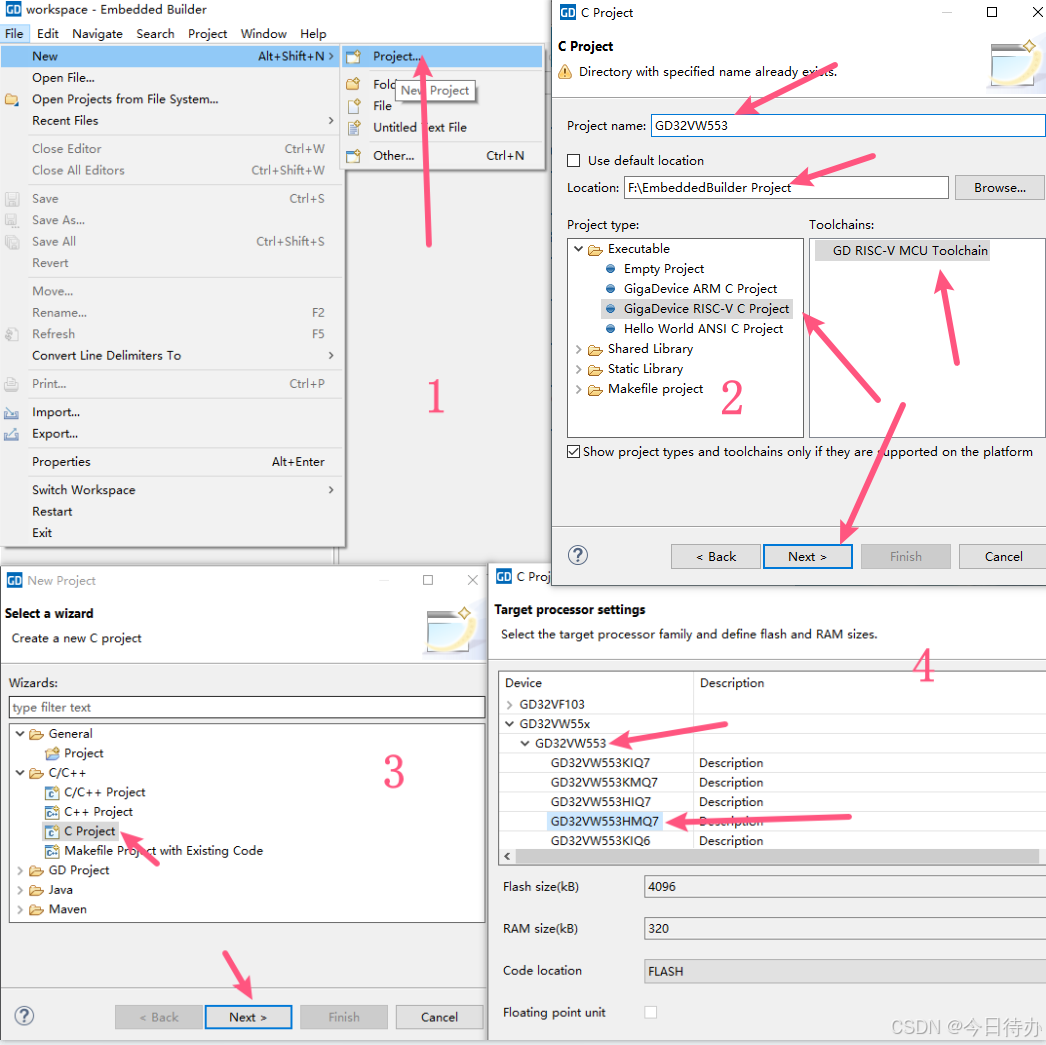This screenshot has width=1046, height=1045.
Task: Click the help icon in New Project dialog
Action: pyautogui.click(x=24, y=1016)
